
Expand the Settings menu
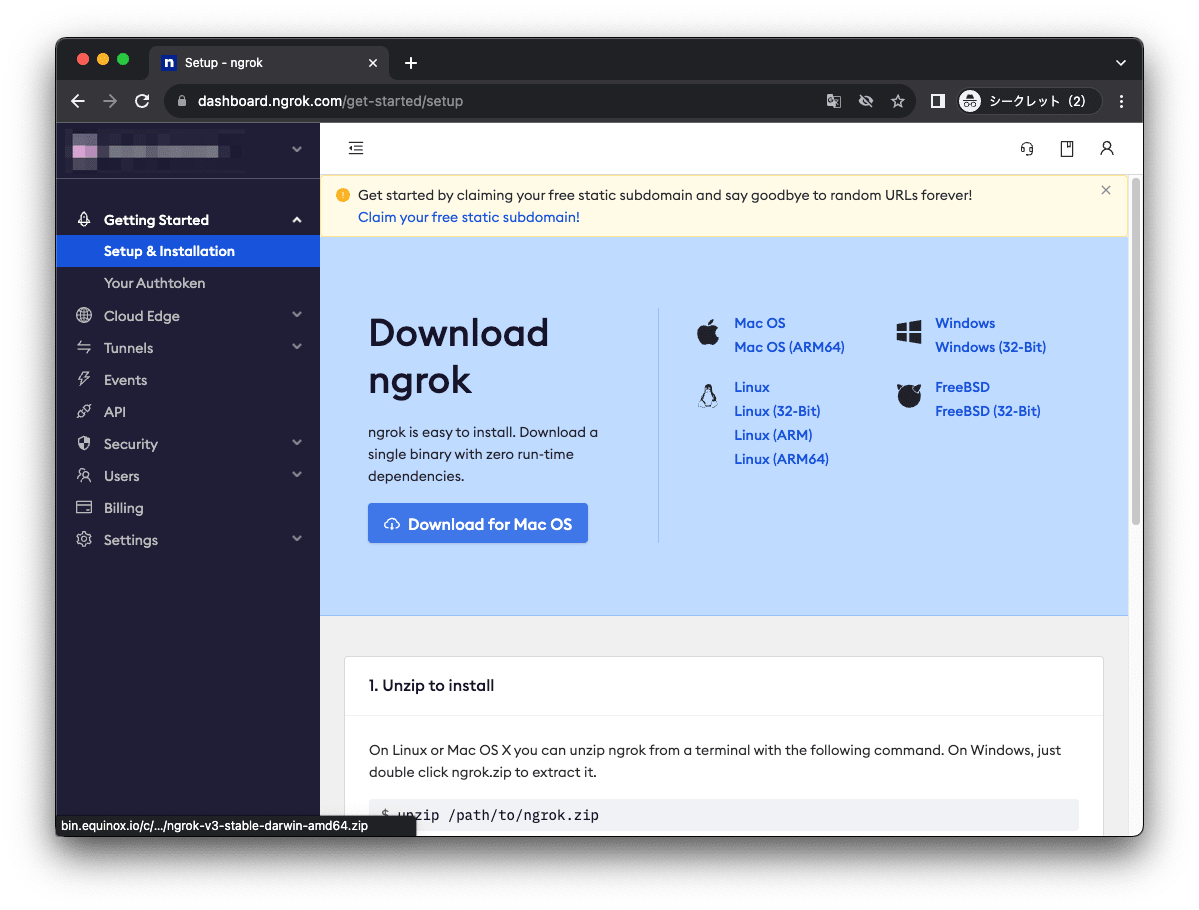pyautogui.click(x=188, y=540)
